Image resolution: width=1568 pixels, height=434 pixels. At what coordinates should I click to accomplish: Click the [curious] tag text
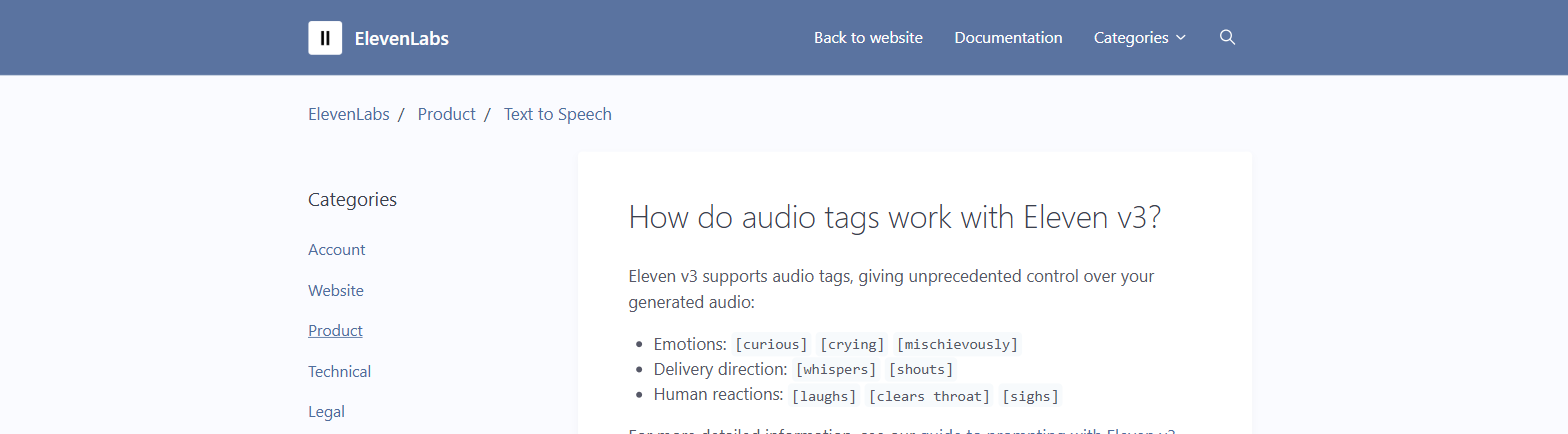point(771,344)
